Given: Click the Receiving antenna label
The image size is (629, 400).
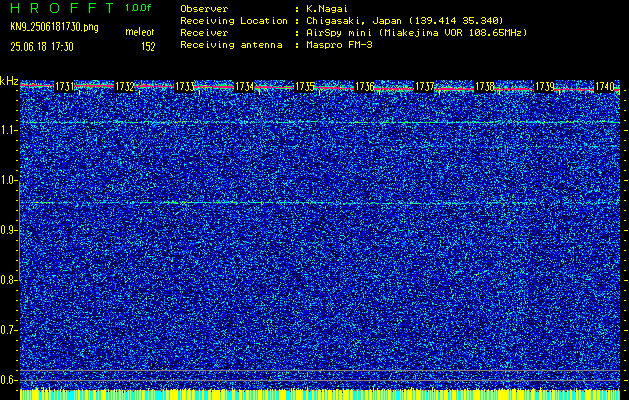Looking at the screenshot, I should 231,45.
